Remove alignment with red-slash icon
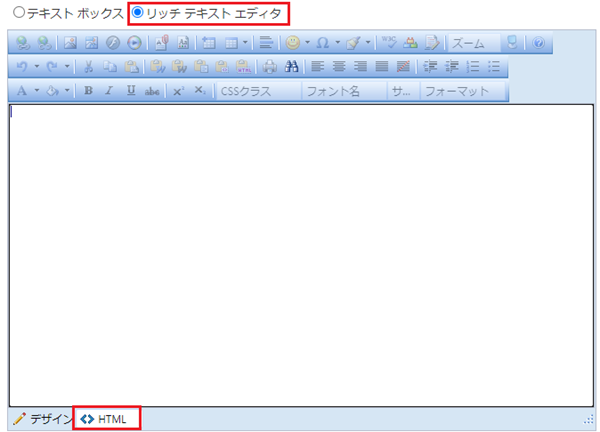The image size is (600, 432). [x=403, y=67]
